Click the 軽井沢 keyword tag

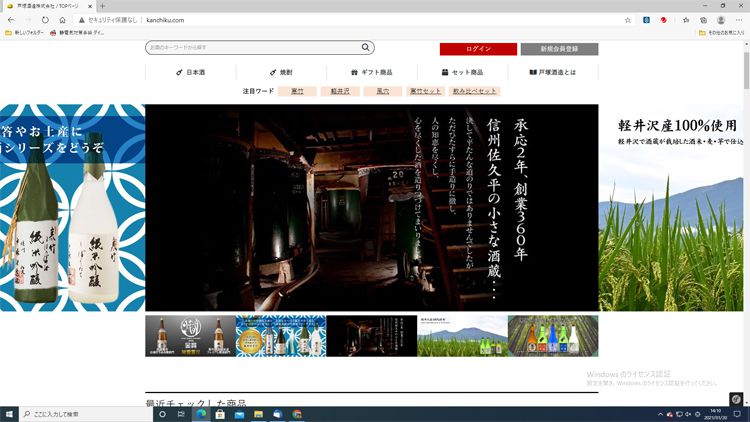tap(340, 91)
